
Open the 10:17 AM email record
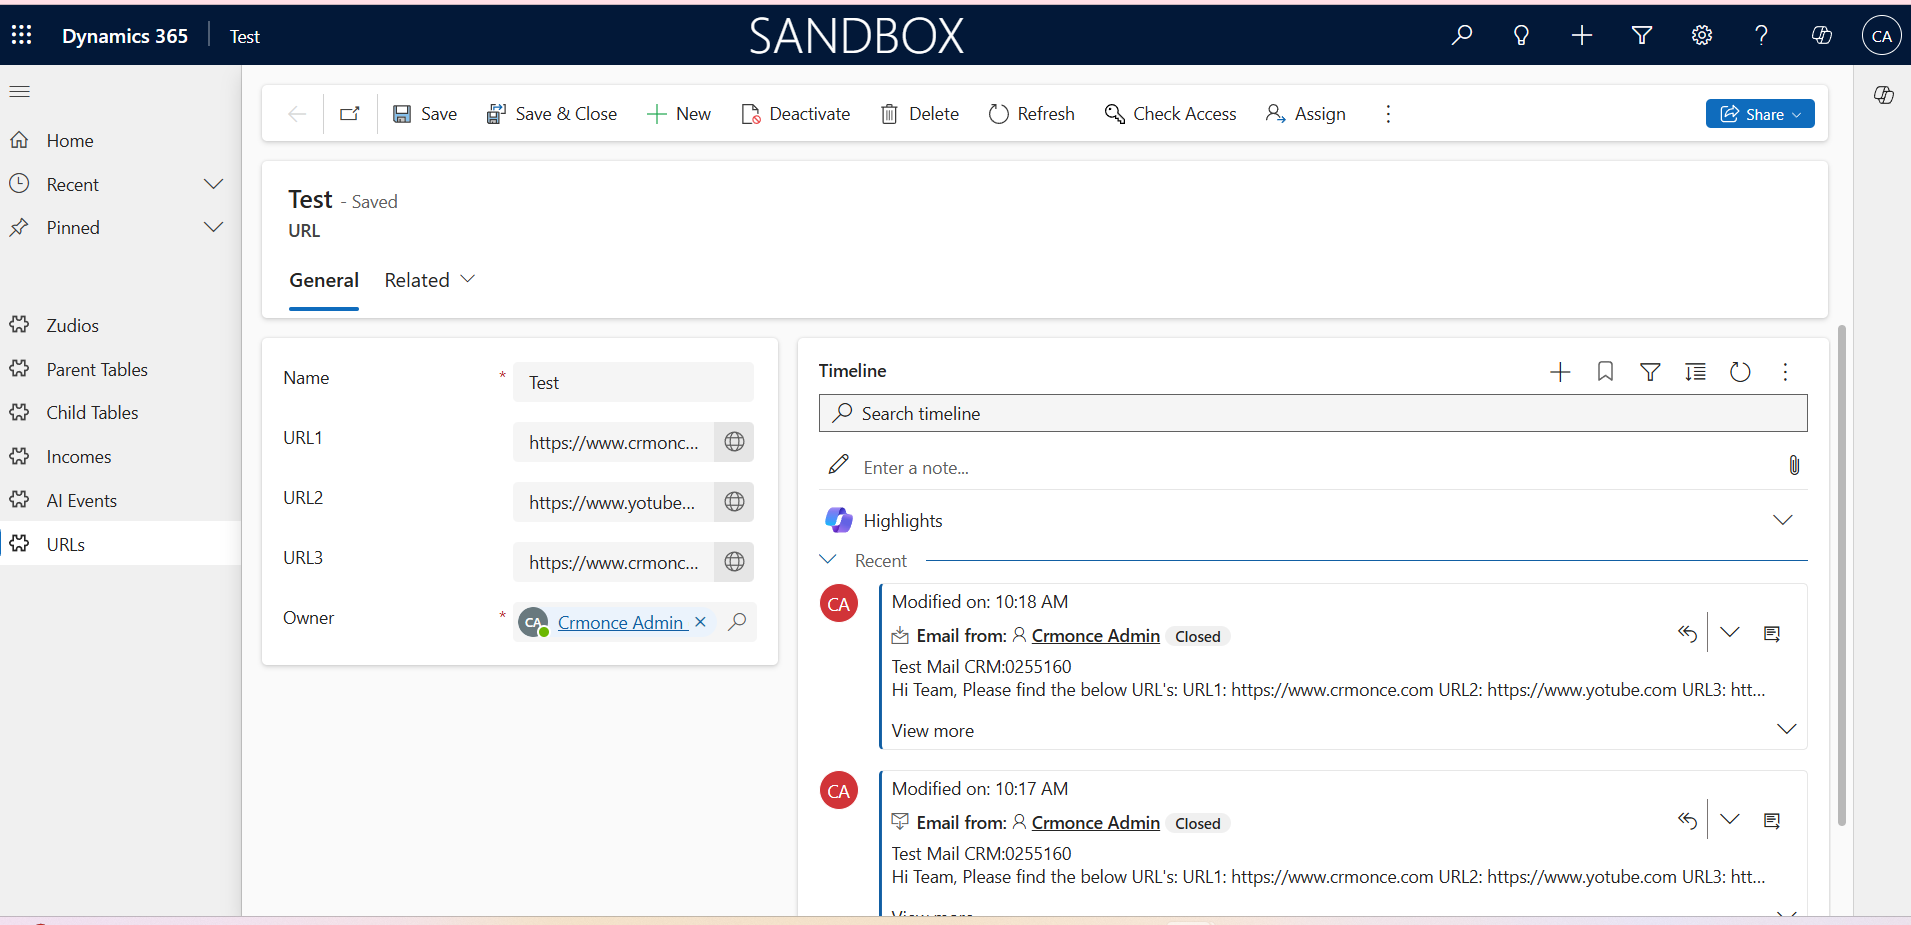tap(1772, 821)
